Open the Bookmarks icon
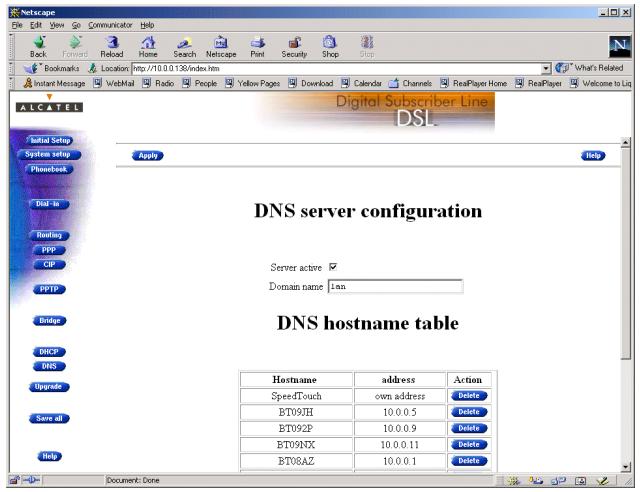 (31, 68)
